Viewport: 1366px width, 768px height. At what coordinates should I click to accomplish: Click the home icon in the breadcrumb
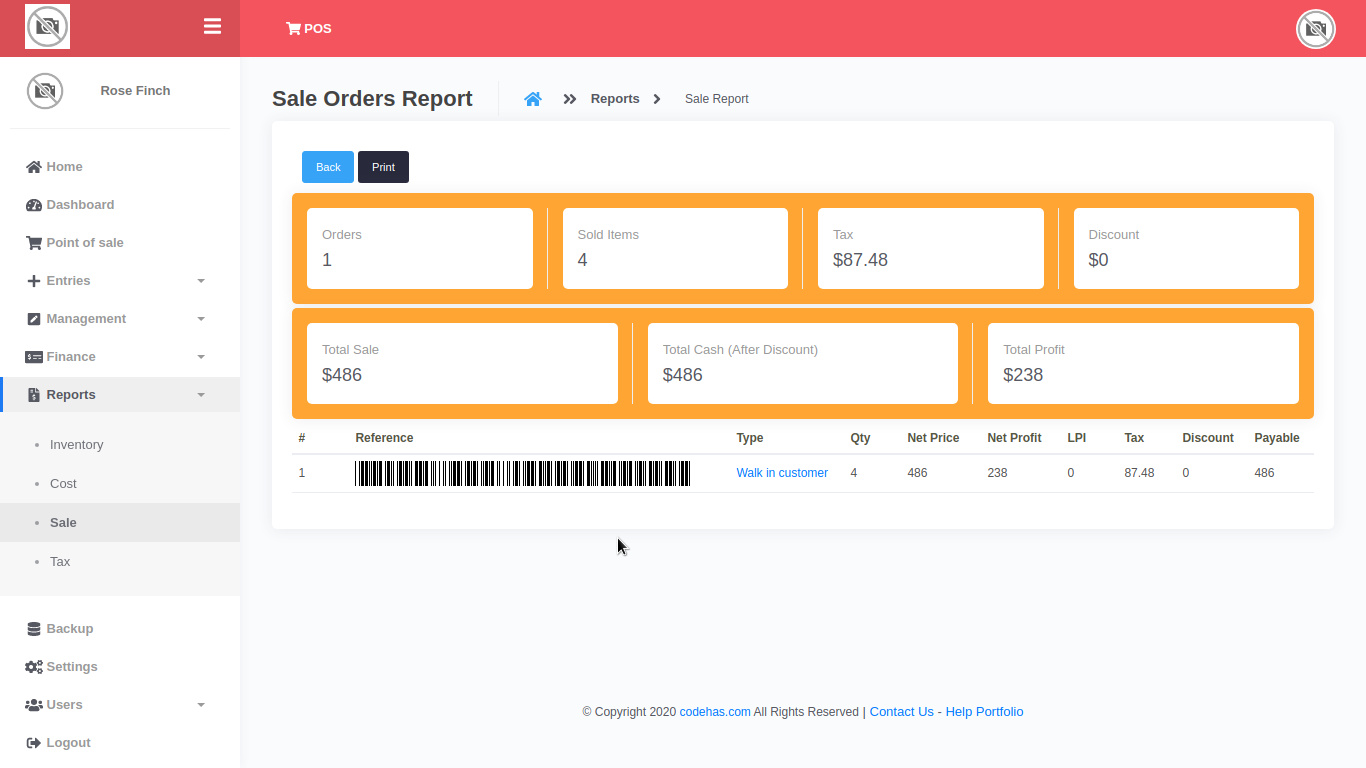[x=533, y=98]
